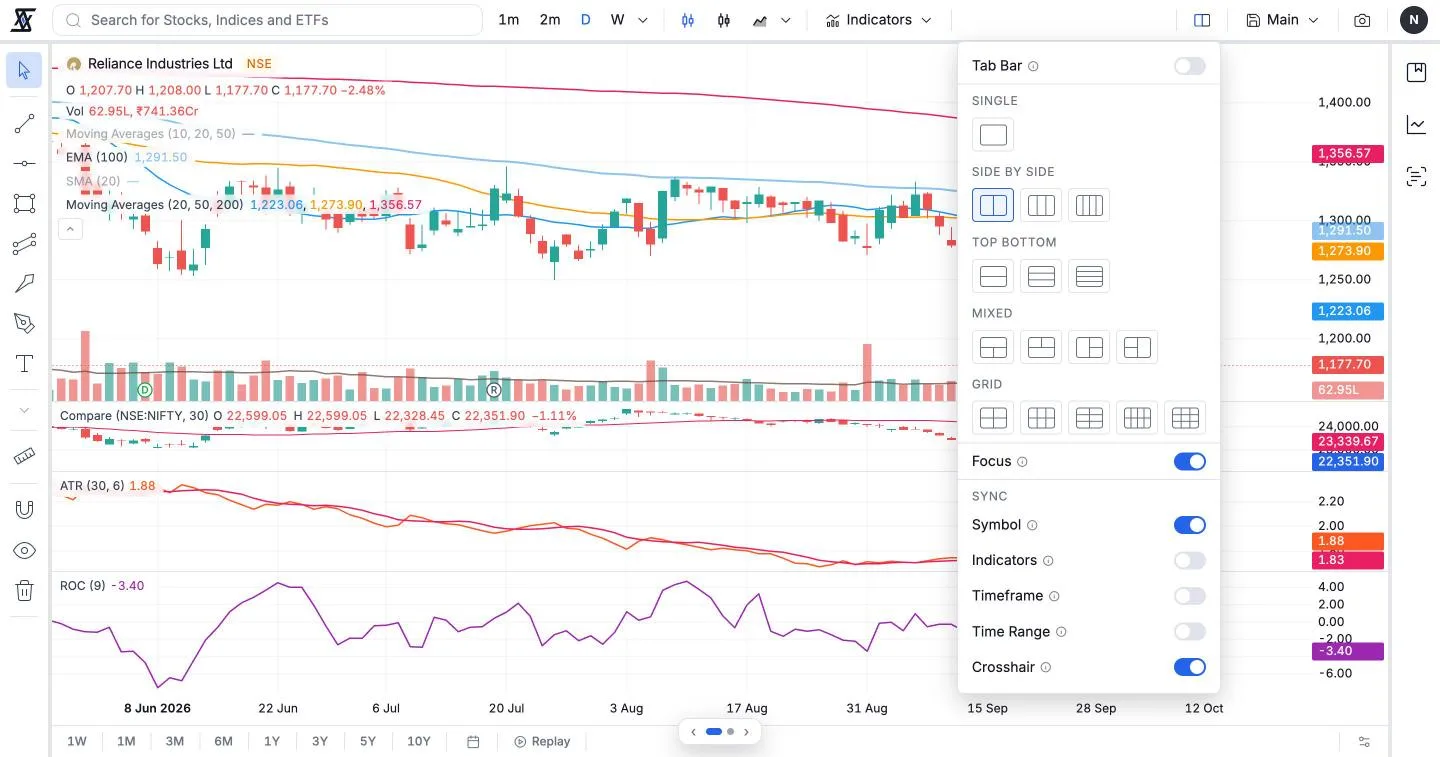The height and width of the screenshot is (757, 1440).
Task: Enable Indicators sync
Action: [1190, 561]
